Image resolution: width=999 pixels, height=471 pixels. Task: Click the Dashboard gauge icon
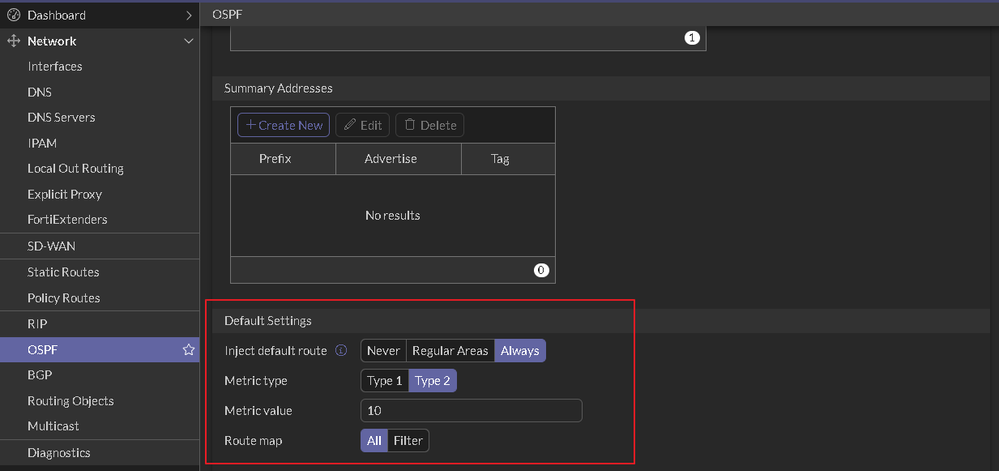click(14, 15)
